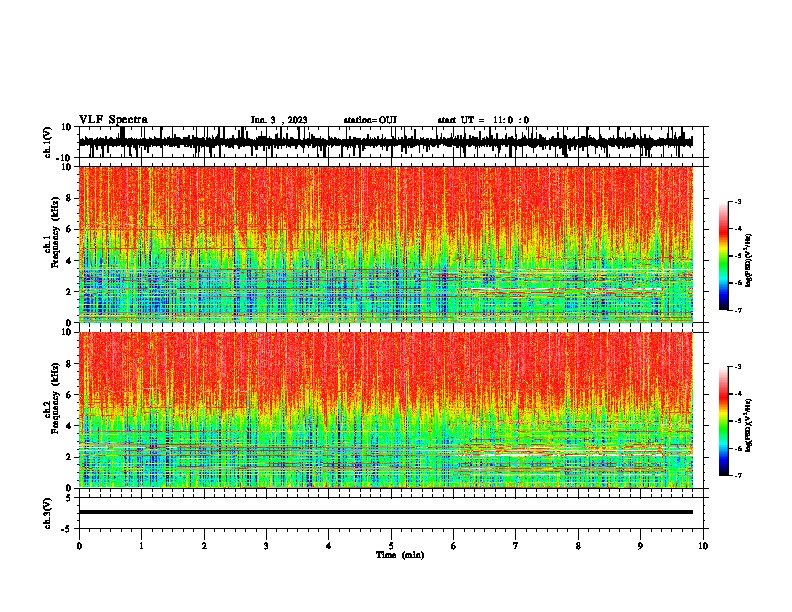Click the ch.1 spectrogram "8" kHz tick label
This screenshot has height=612, width=792.
(x=70, y=198)
